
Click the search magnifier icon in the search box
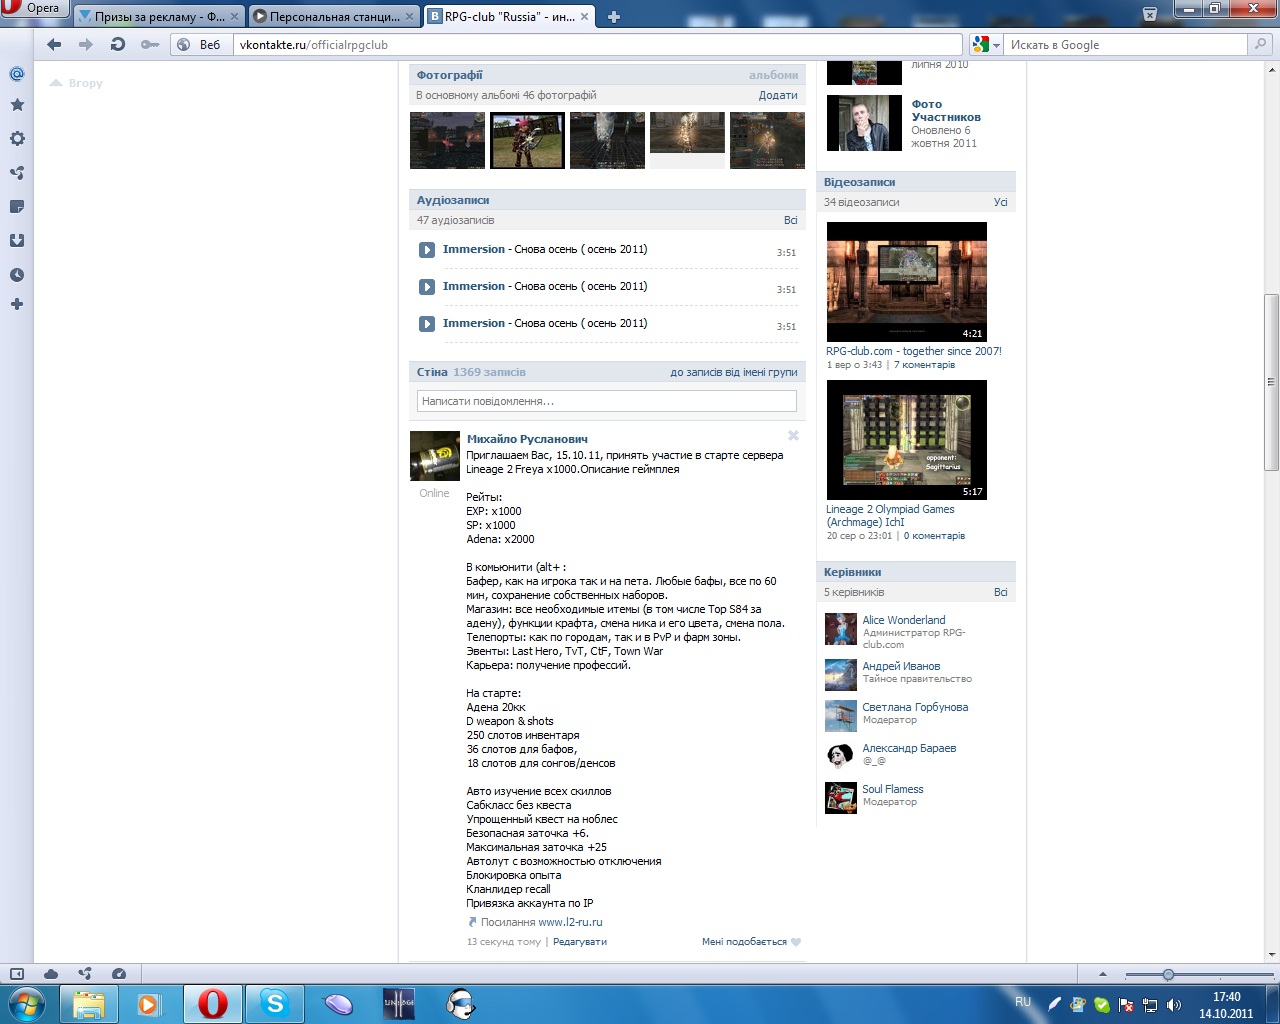(x=1260, y=44)
